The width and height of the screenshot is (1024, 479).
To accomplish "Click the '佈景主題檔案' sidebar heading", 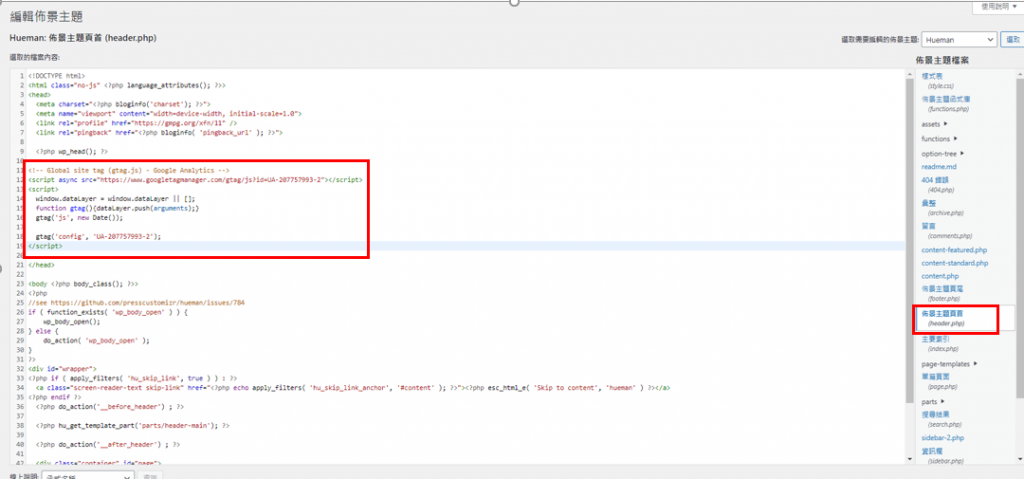I will (942, 60).
